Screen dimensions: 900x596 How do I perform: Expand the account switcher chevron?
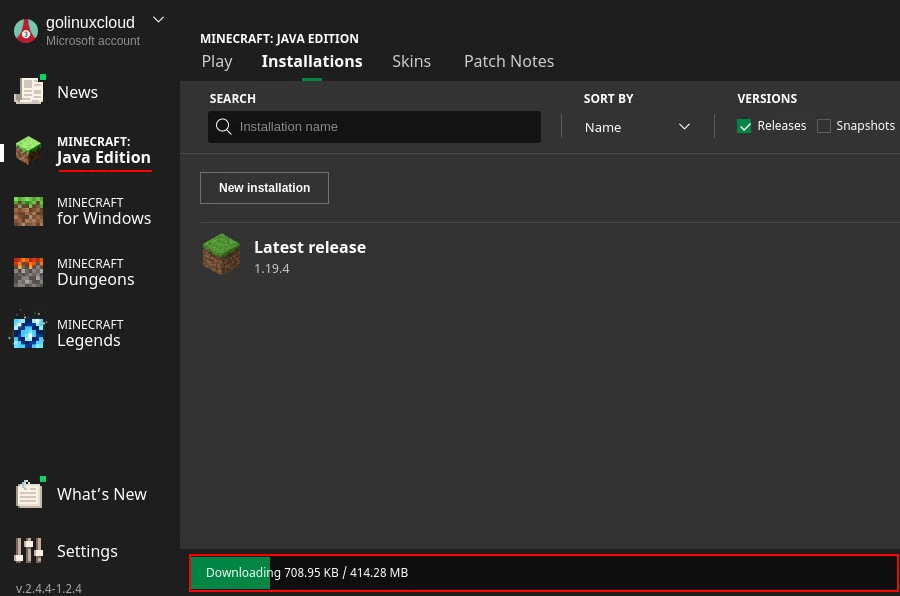coord(158,20)
